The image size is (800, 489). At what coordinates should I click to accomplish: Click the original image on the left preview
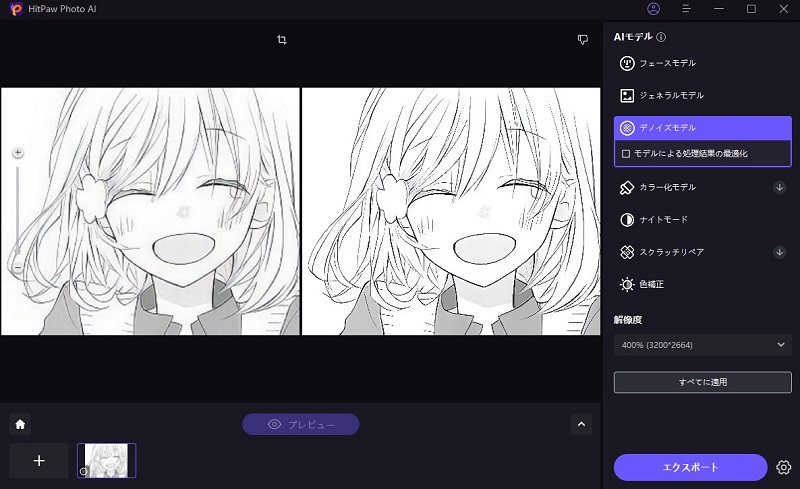150,211
